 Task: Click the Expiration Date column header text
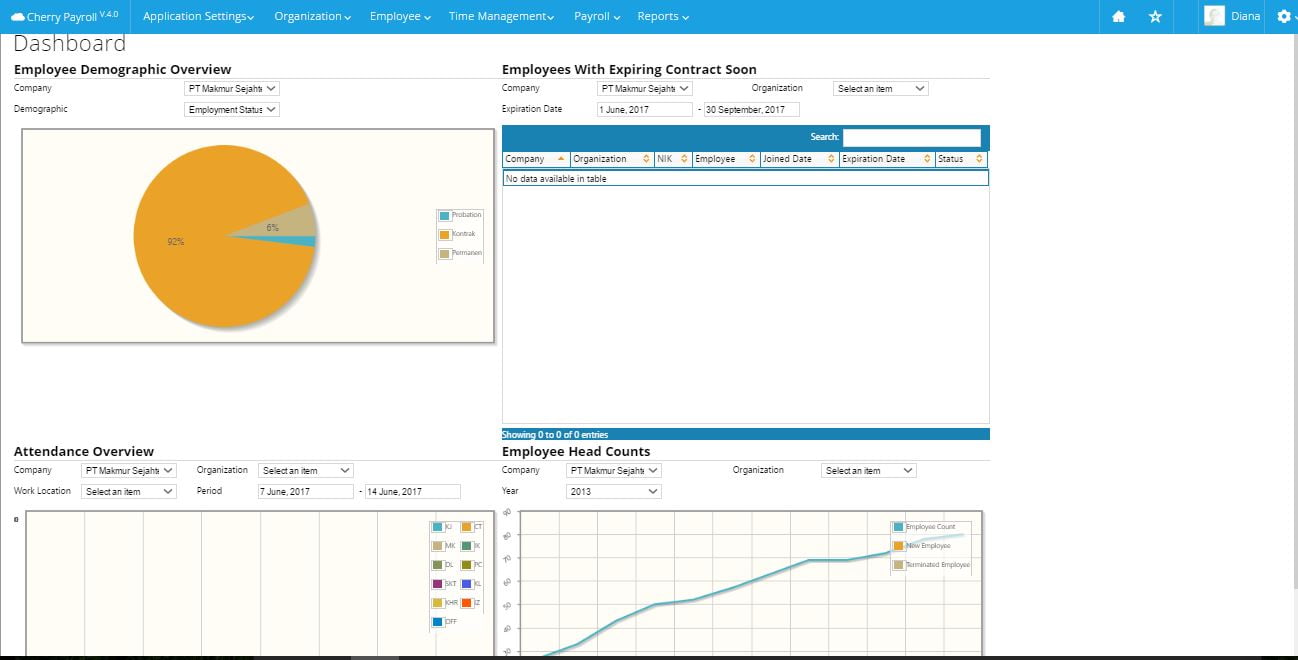[873, 159]
